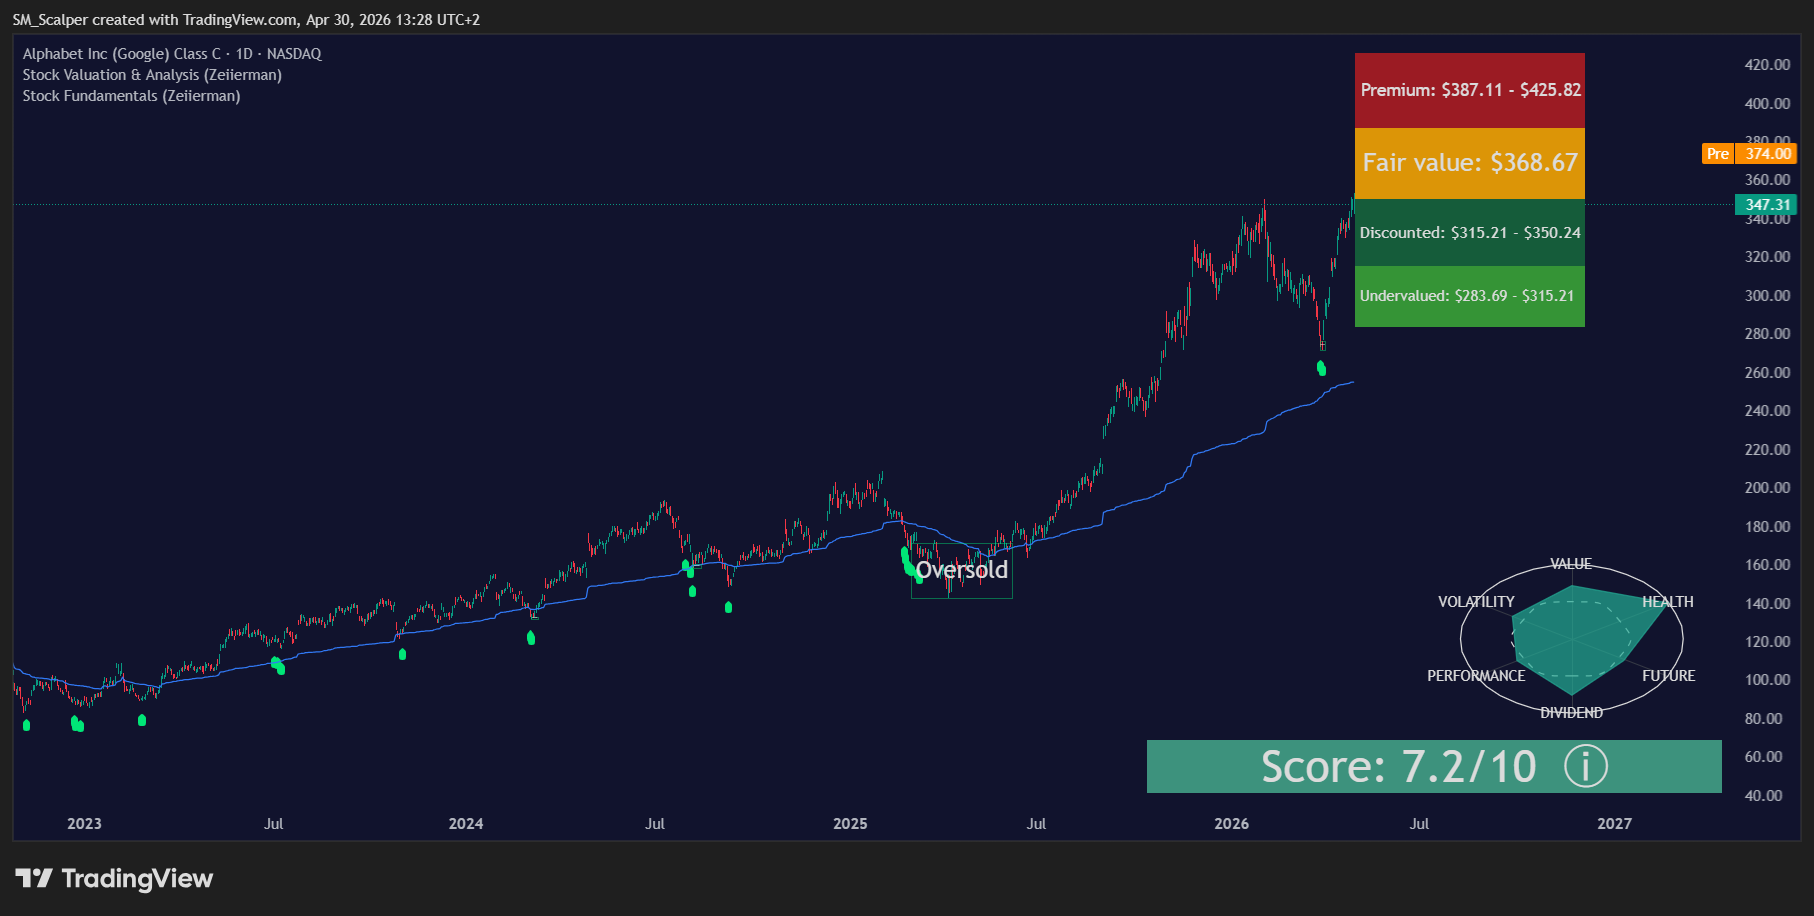Select the Fair value $368.67 orange box
Image resolution: width=1814 pixels, height=916 pixels.
[x=1470, y=163]
